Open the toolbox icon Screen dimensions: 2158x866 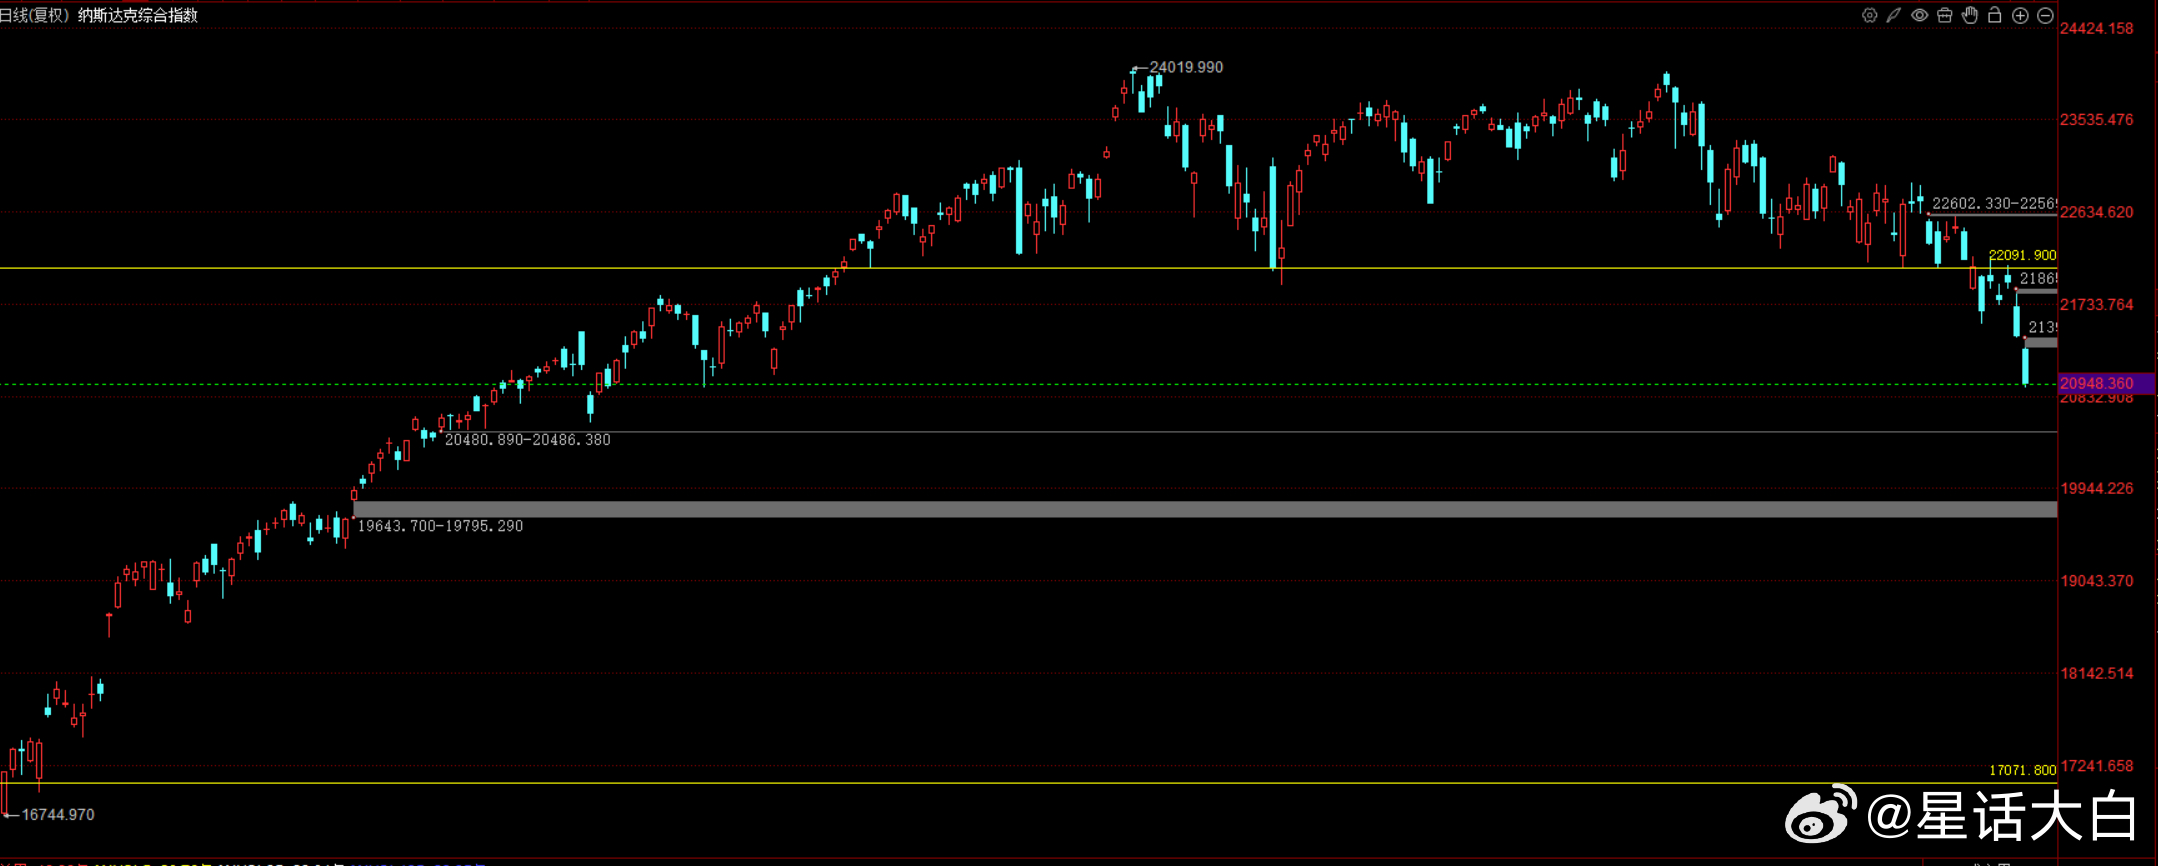(x=1945, y=15)
